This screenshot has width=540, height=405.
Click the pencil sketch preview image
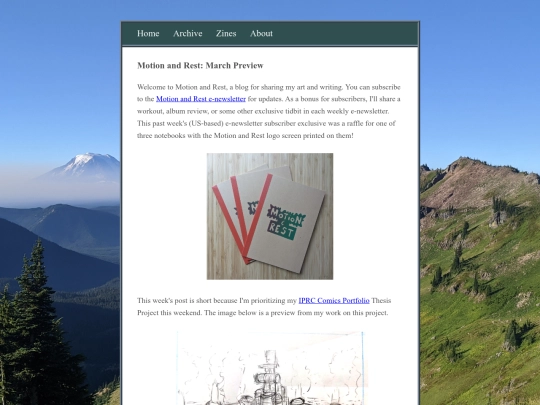[x=270, y=368]
